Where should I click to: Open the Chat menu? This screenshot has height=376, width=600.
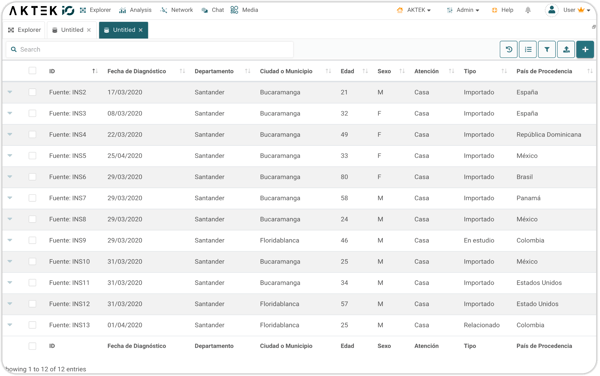coord(213,10)
